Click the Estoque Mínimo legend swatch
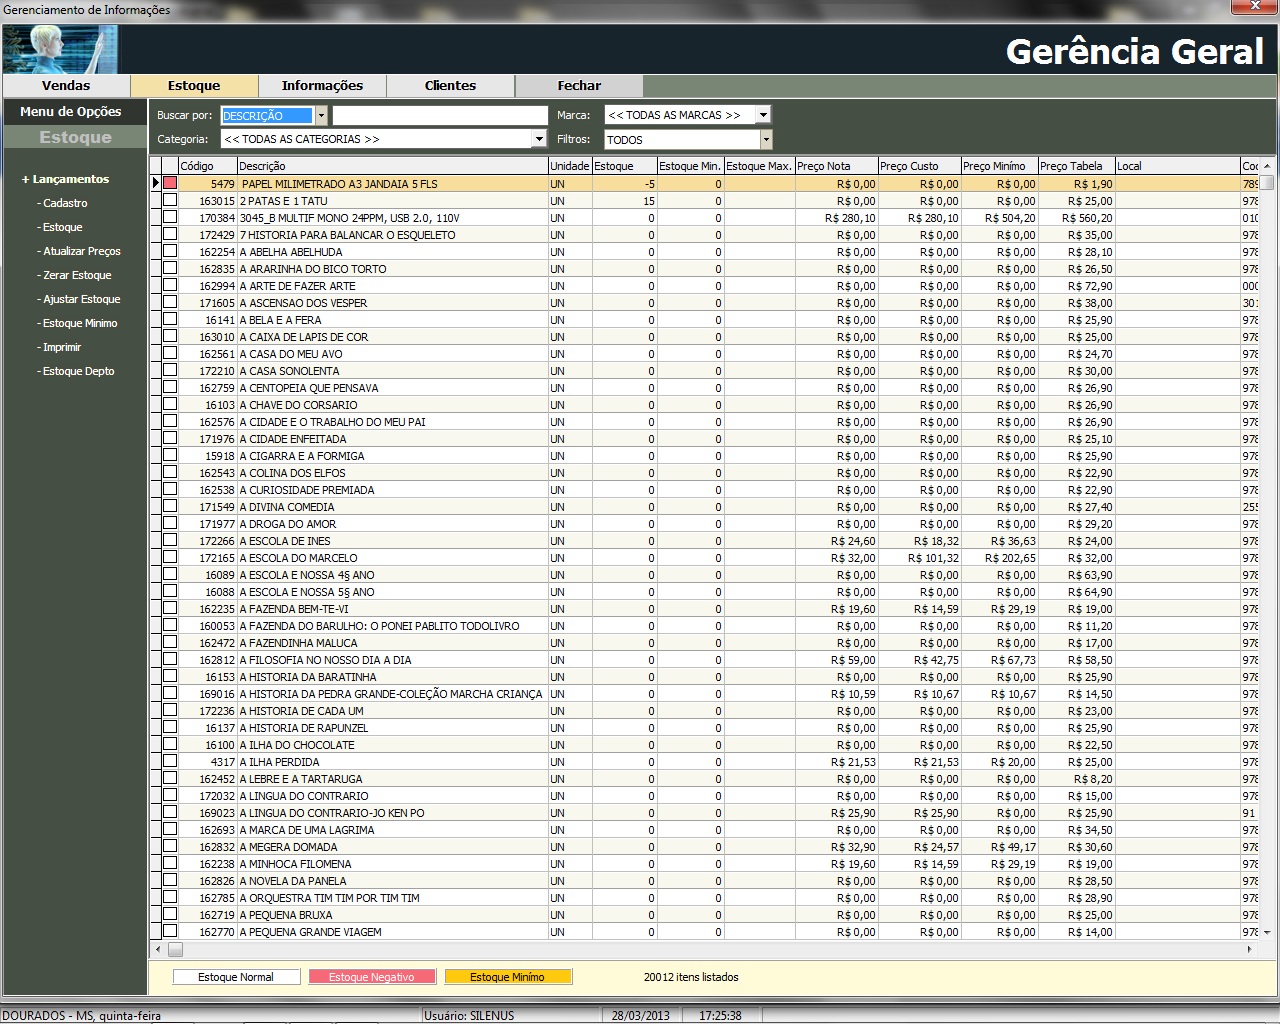 coord(508,977)
